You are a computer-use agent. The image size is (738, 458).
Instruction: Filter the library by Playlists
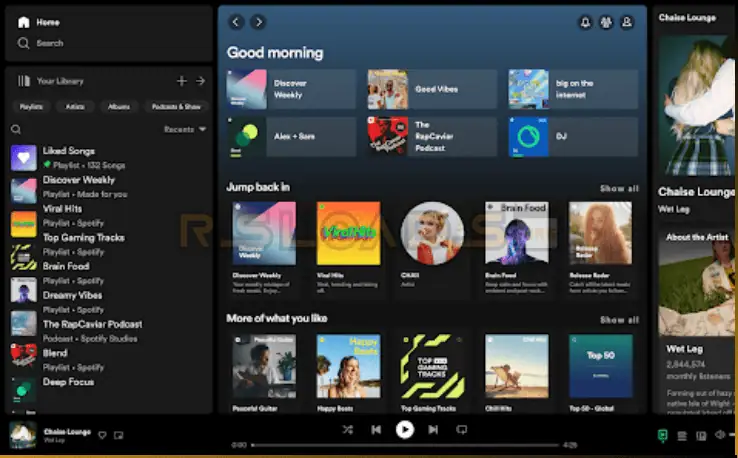pos(31,107)
